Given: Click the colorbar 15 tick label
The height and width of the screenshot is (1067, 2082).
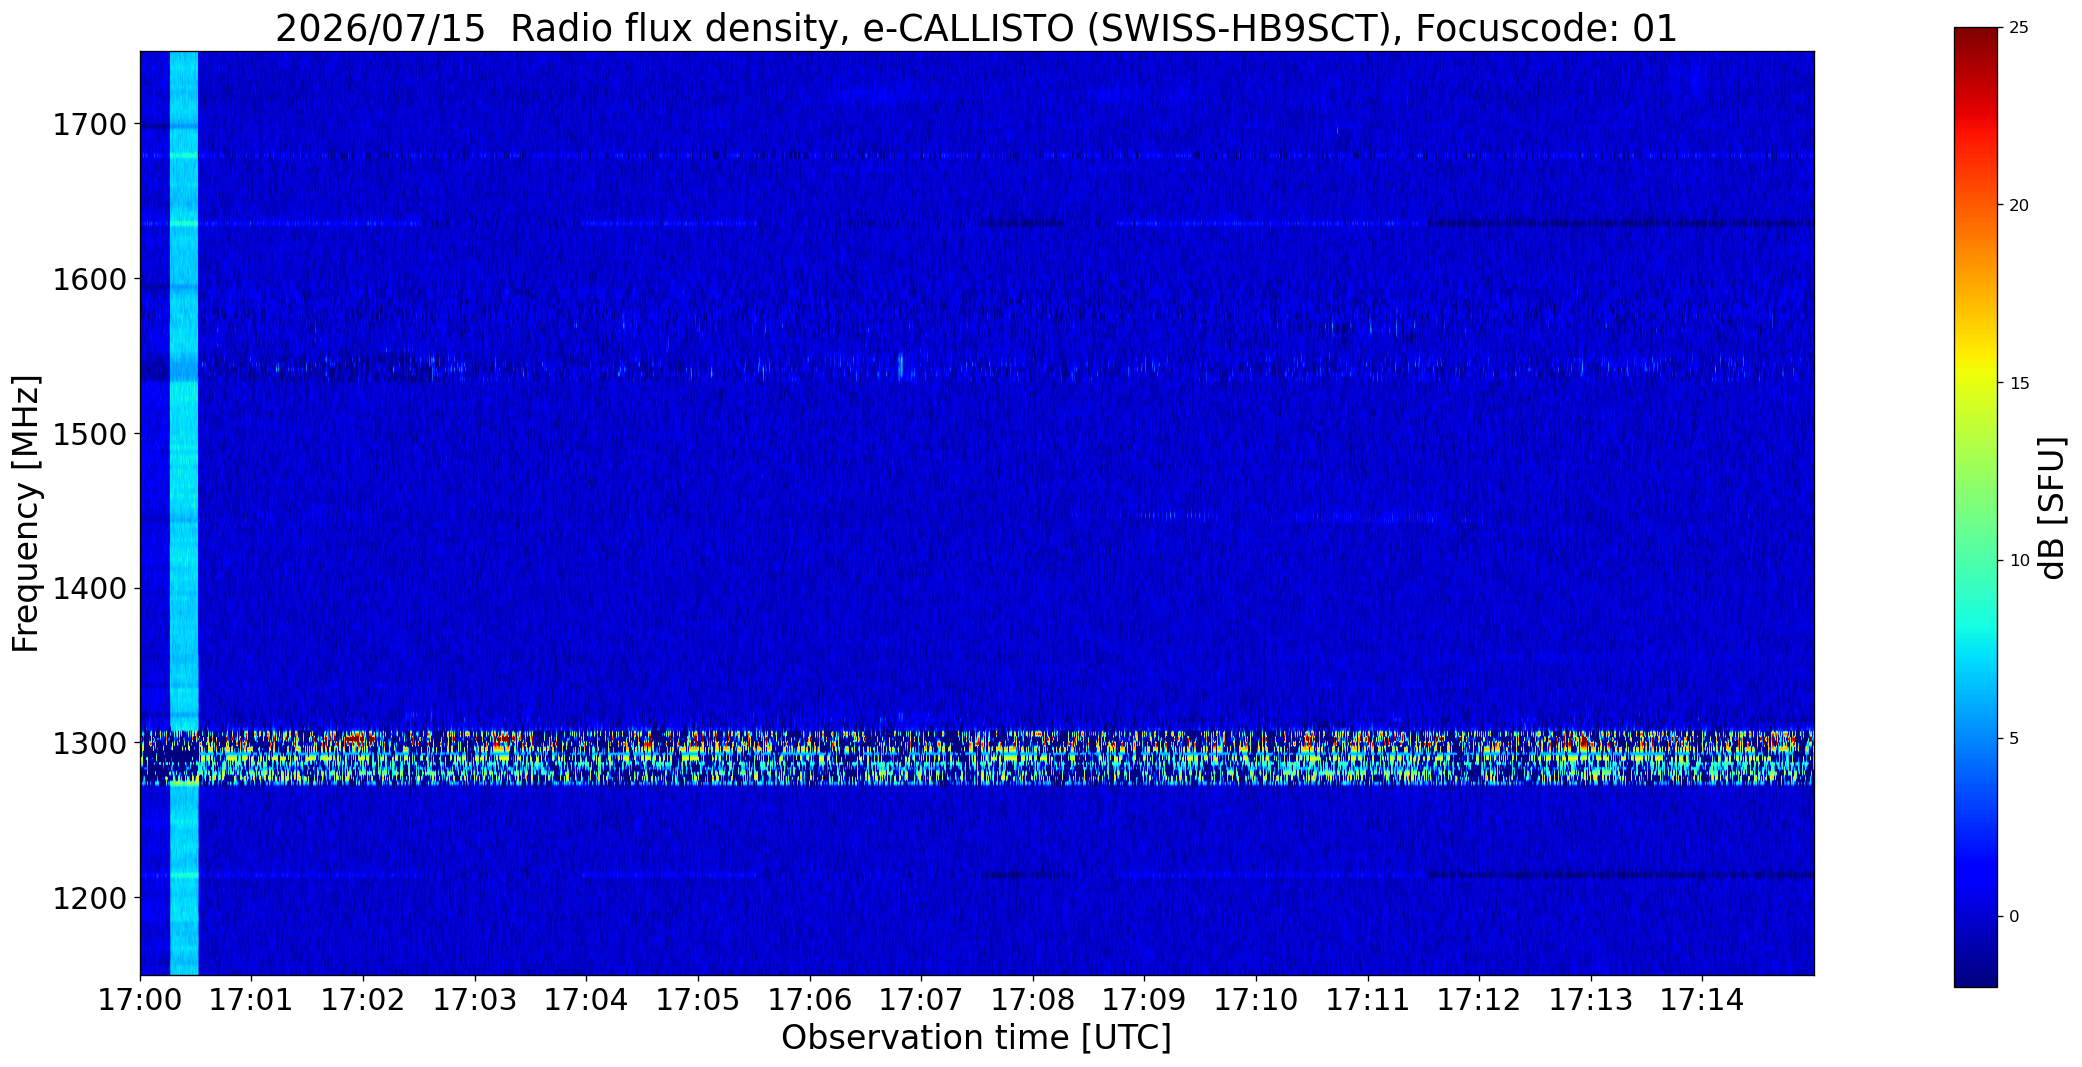Looking at the screenshot, I should click(x=2019, y=383).
